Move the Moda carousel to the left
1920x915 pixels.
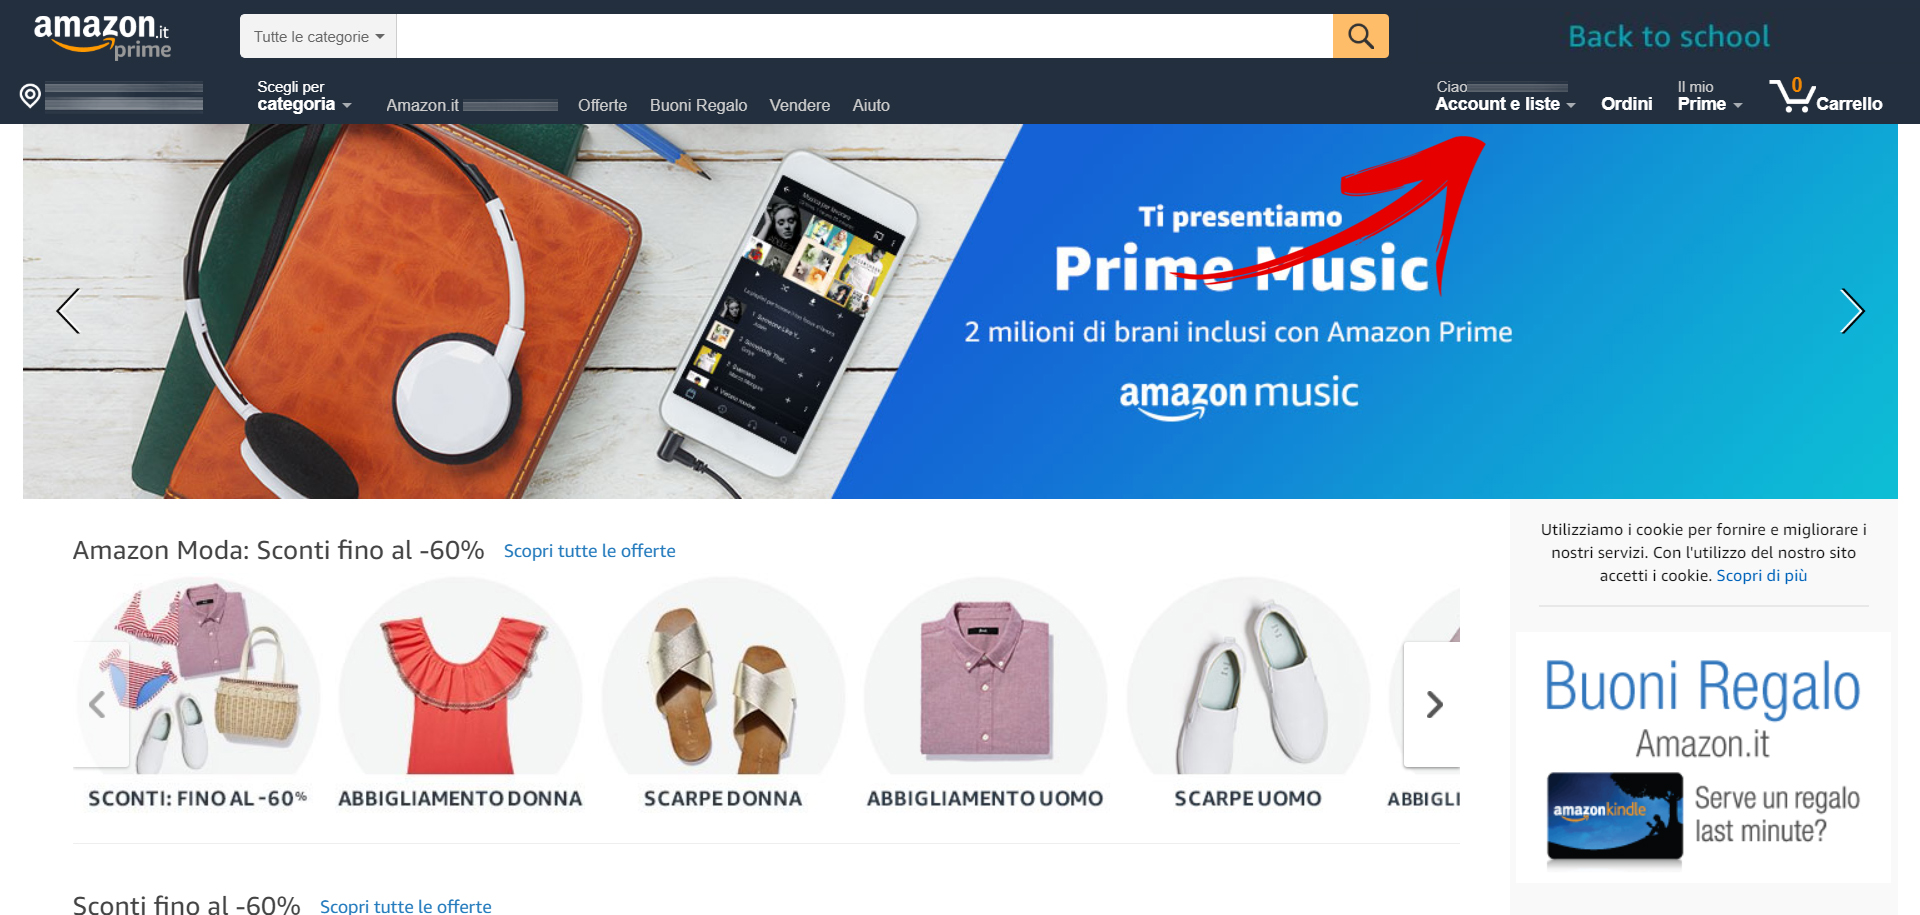(x=99, y=705)
